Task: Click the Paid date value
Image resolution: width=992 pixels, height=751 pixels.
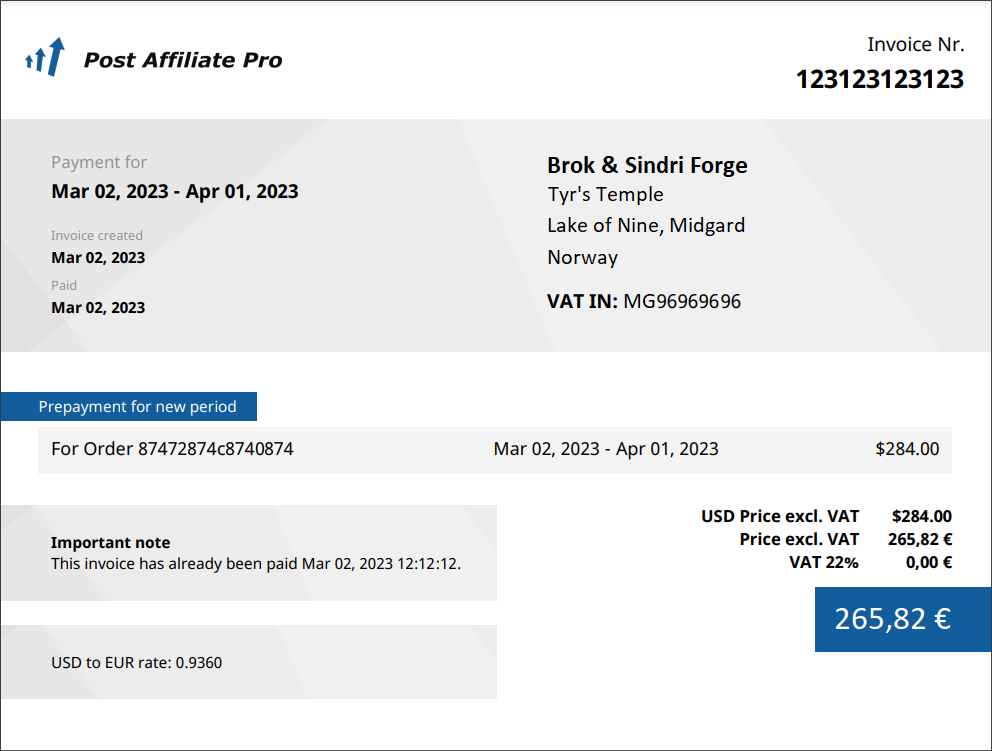Action: click(98, 307)
